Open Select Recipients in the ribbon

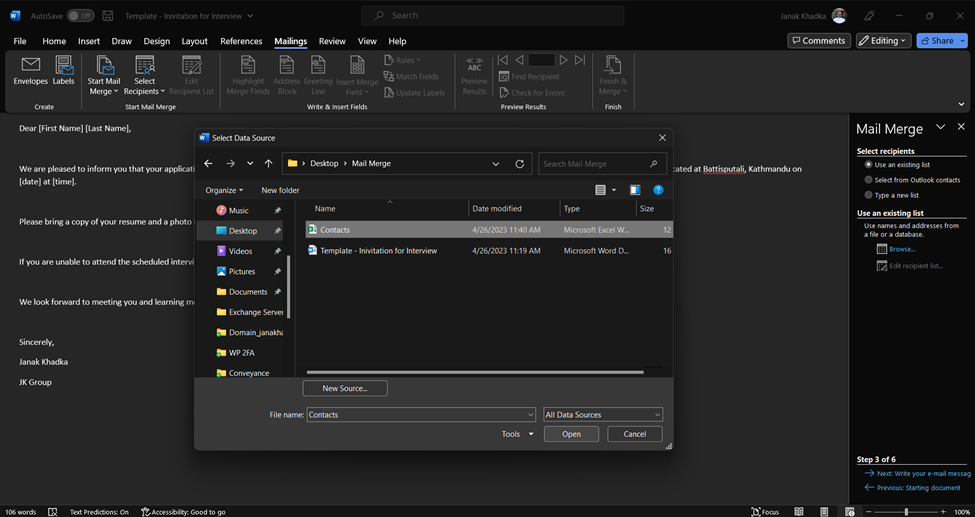pos(144,75)
